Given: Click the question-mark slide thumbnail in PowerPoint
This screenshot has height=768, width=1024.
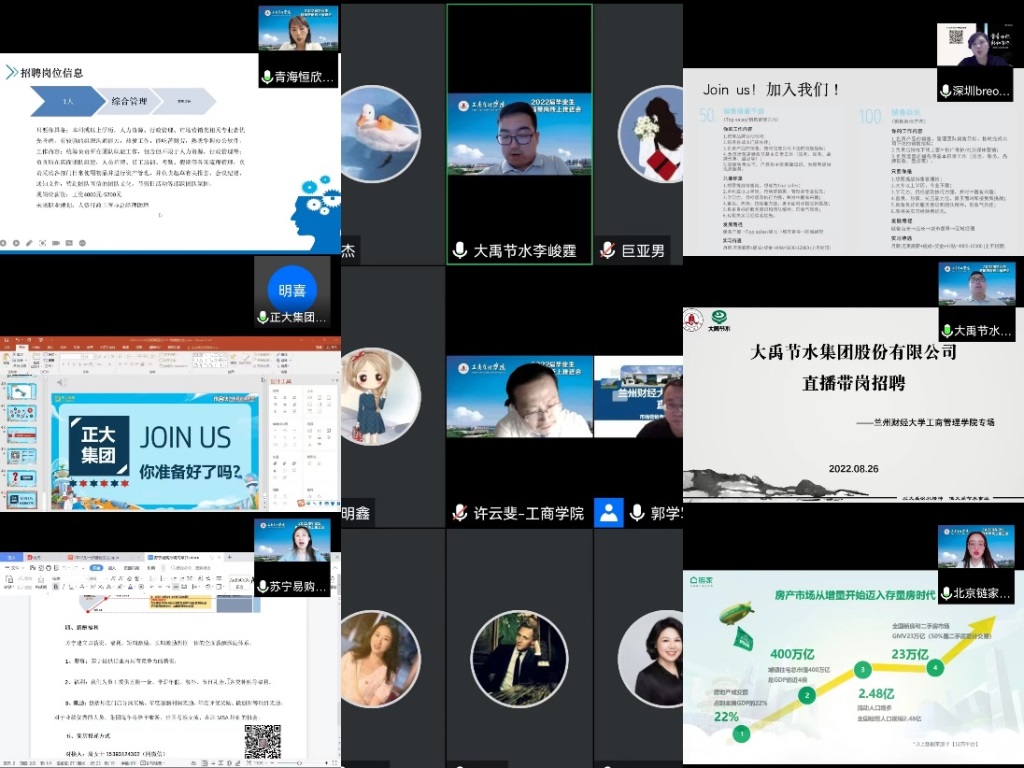Looking at the screenshot, I should (21, 478).
